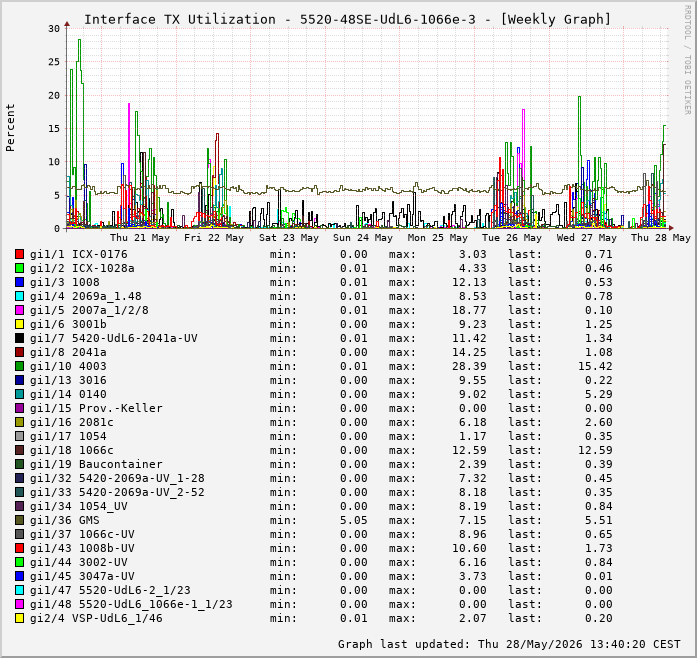Click the Fri 22 May x-axis label
The image size is (697, 658).
pos(214,237)
